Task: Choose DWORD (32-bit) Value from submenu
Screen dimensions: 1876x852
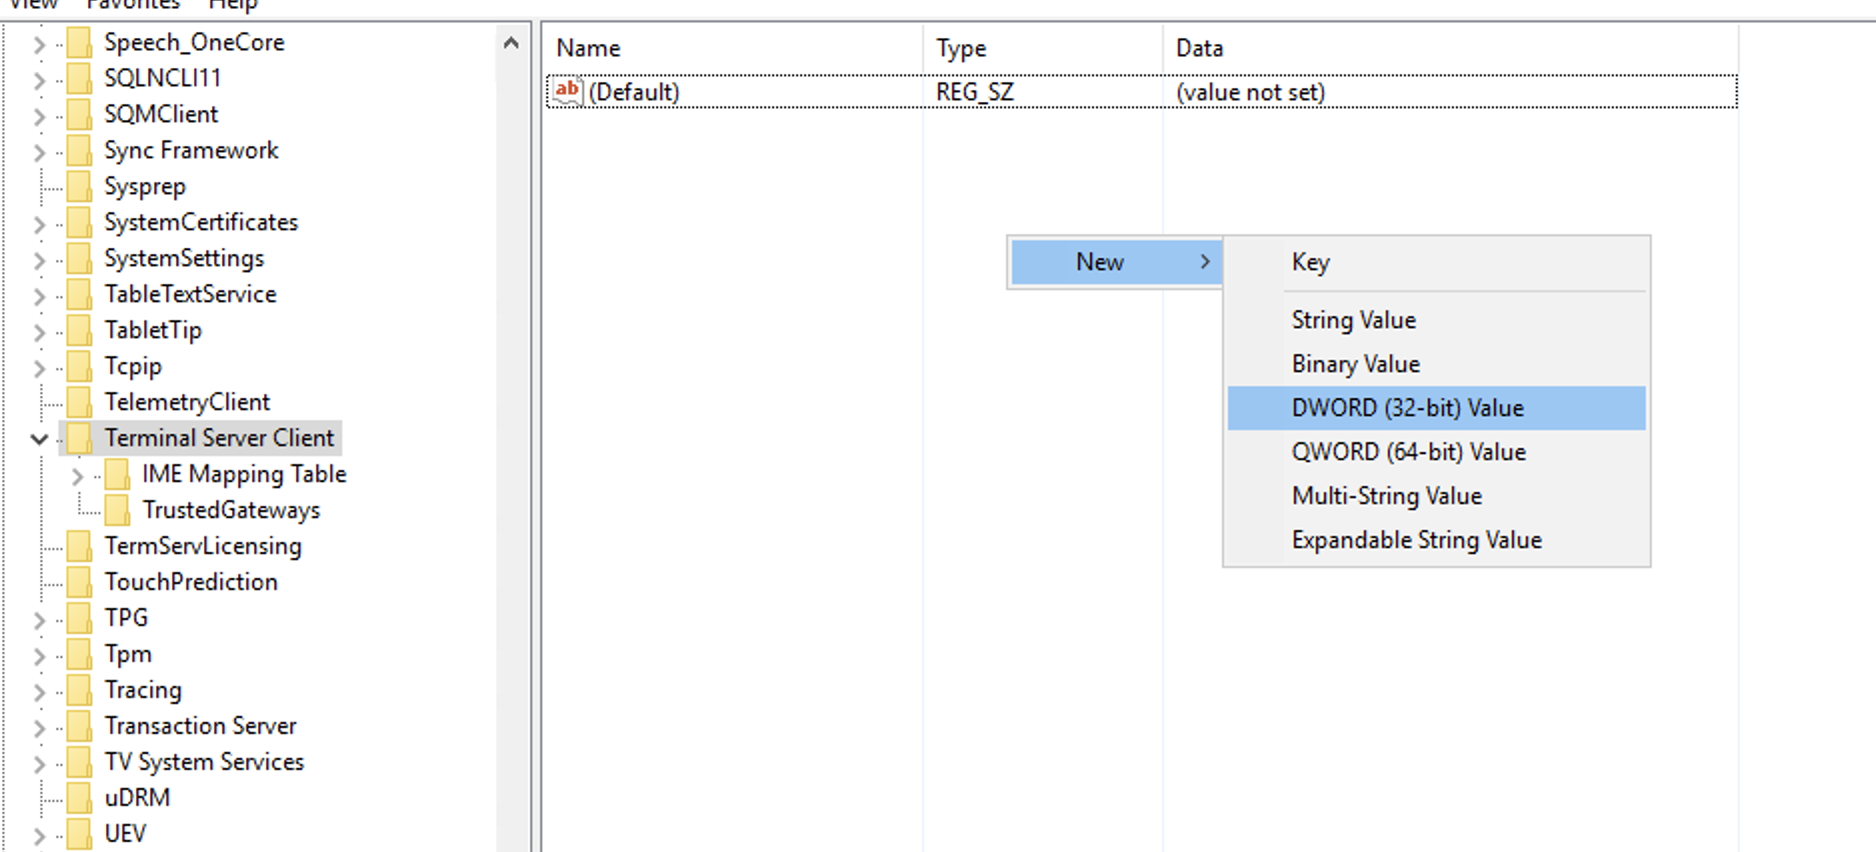Action: (x=1407, y=408)
